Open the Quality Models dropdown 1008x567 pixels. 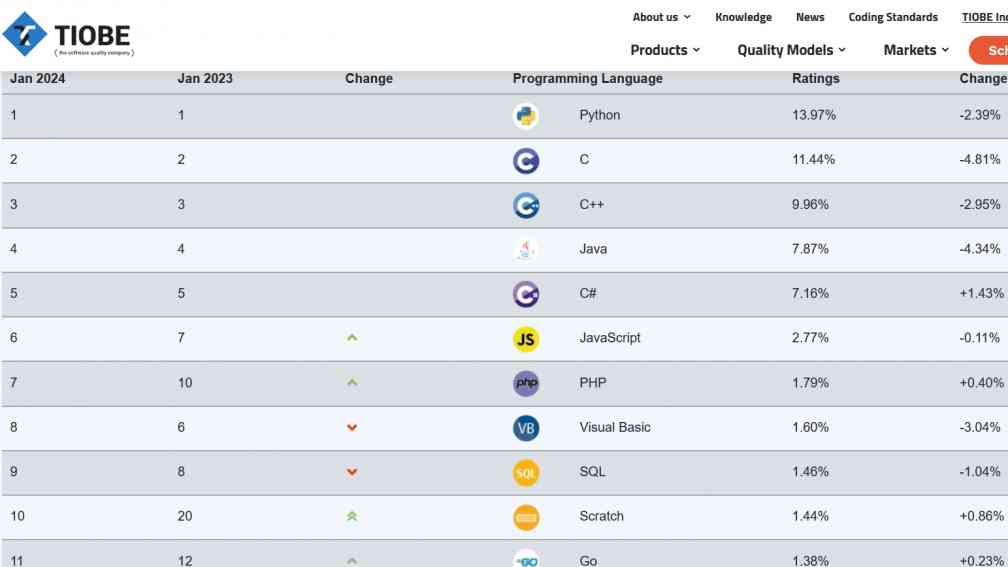(x=791, y=50)
